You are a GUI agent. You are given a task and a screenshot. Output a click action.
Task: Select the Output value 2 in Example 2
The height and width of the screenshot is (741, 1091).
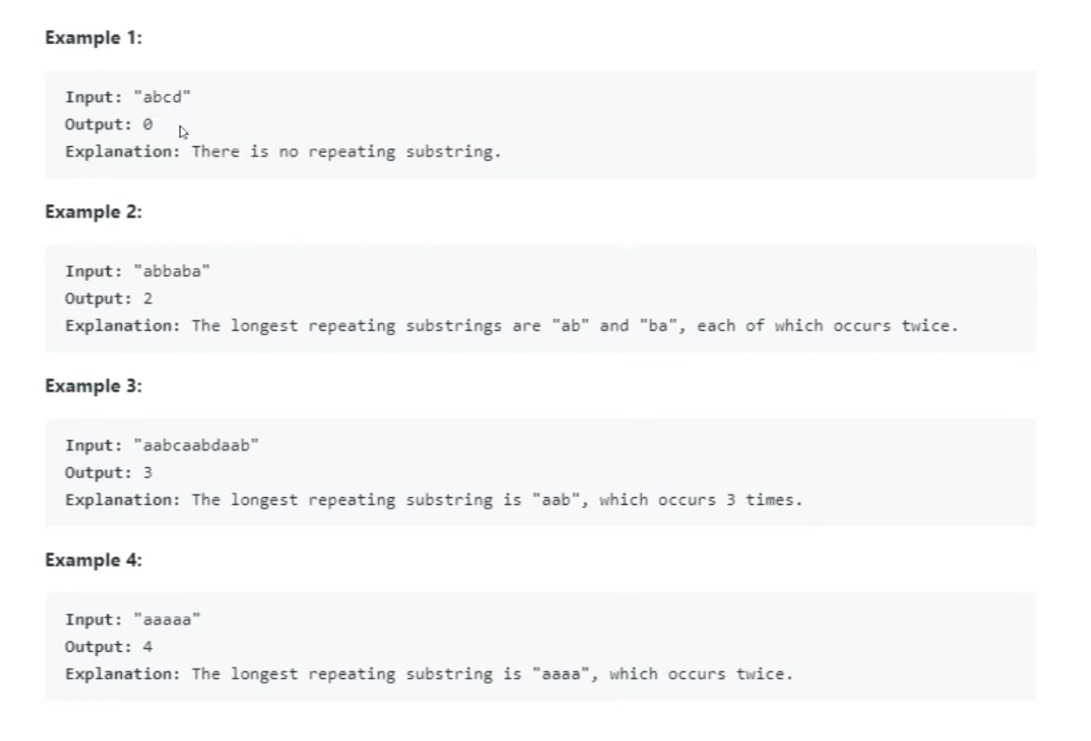[148, 299]
